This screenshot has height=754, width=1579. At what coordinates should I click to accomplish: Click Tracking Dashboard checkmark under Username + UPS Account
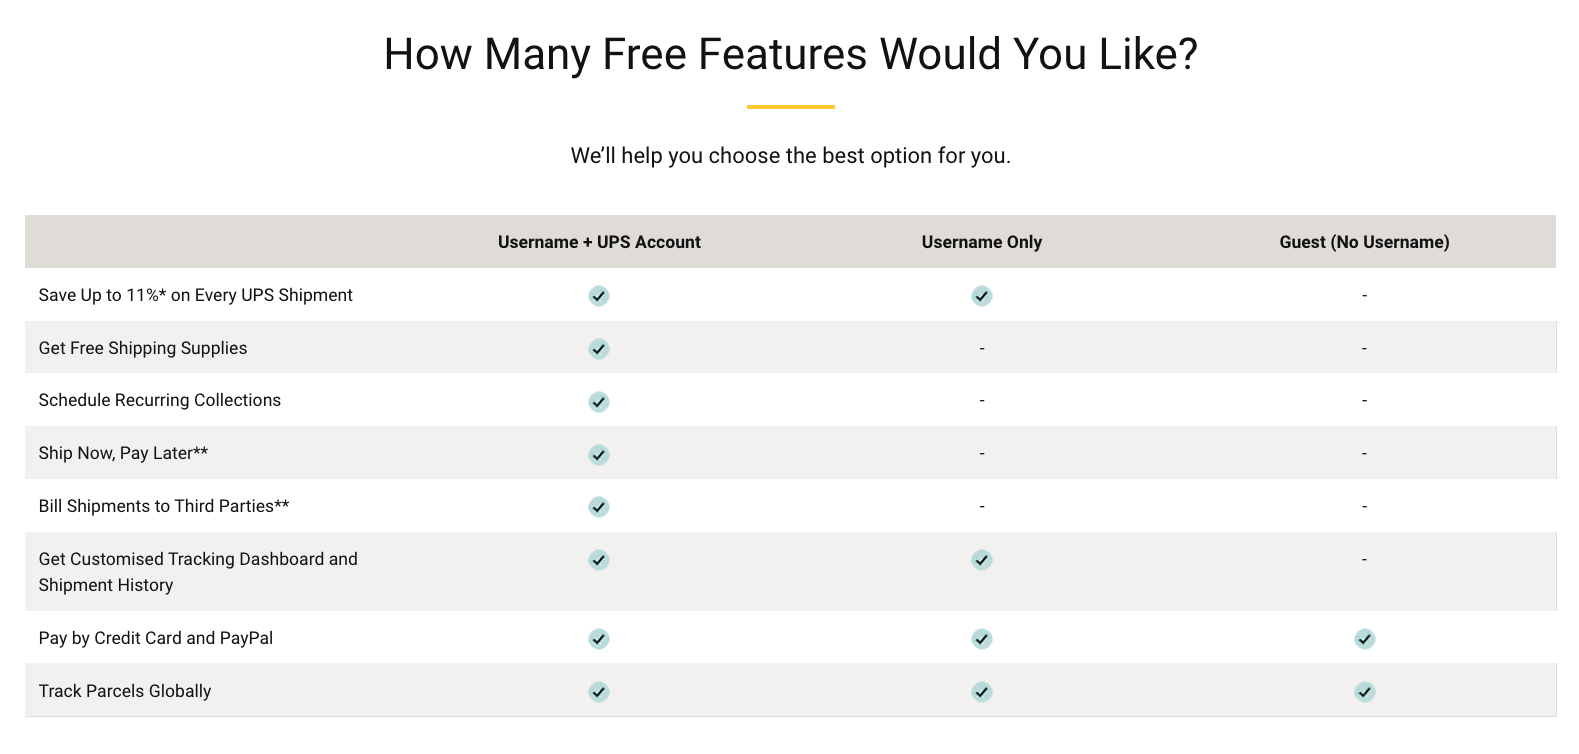click(599, 560)
